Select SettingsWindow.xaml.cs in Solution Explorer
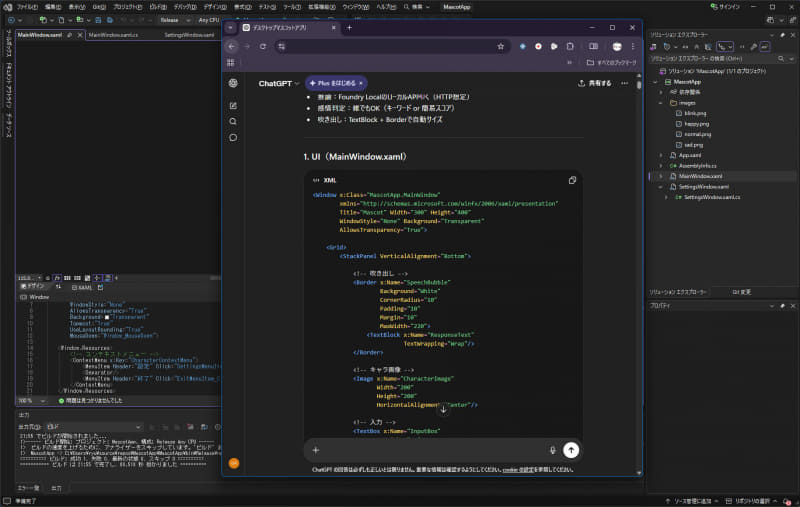 tap(711, 197)
